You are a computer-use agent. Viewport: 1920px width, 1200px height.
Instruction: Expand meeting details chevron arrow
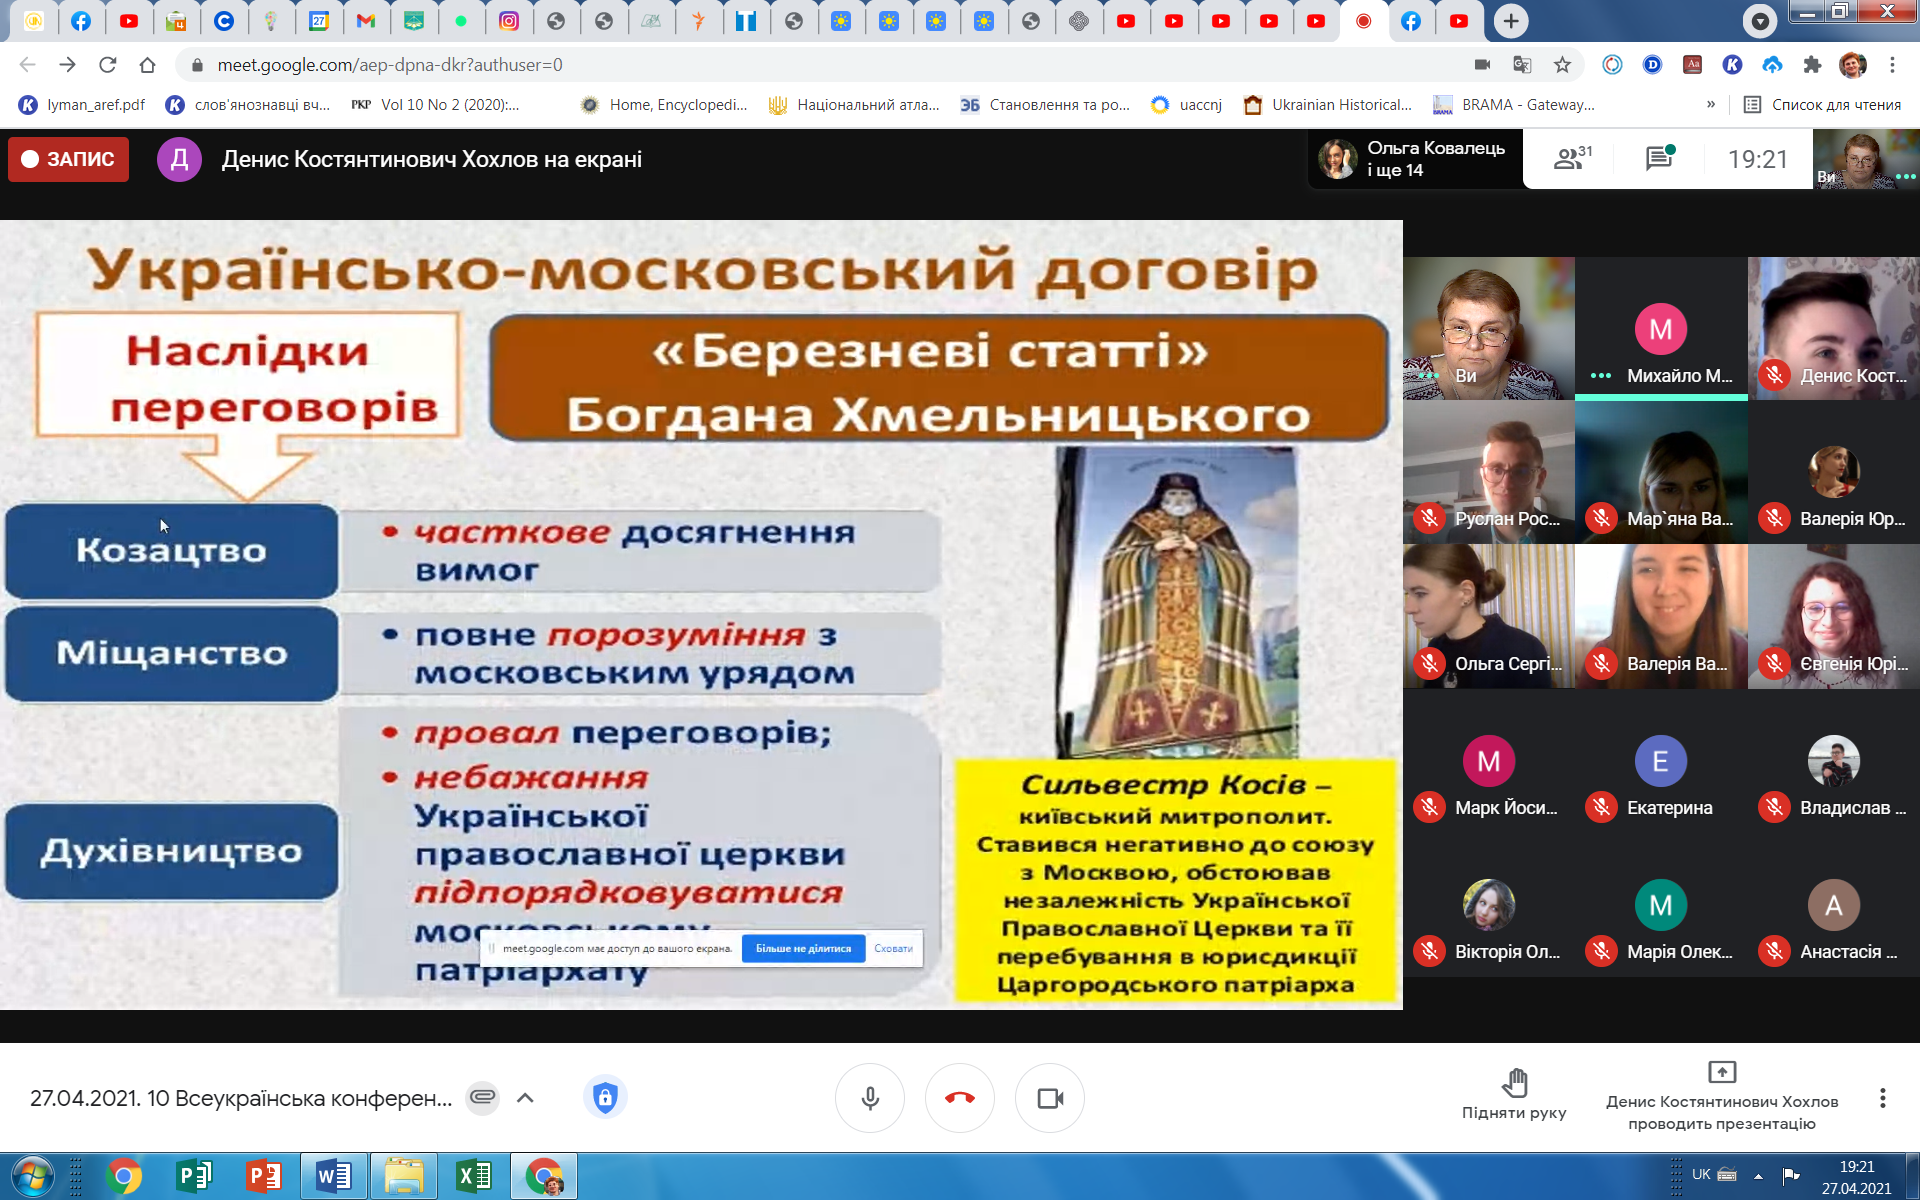click(x=525, y=1098)
